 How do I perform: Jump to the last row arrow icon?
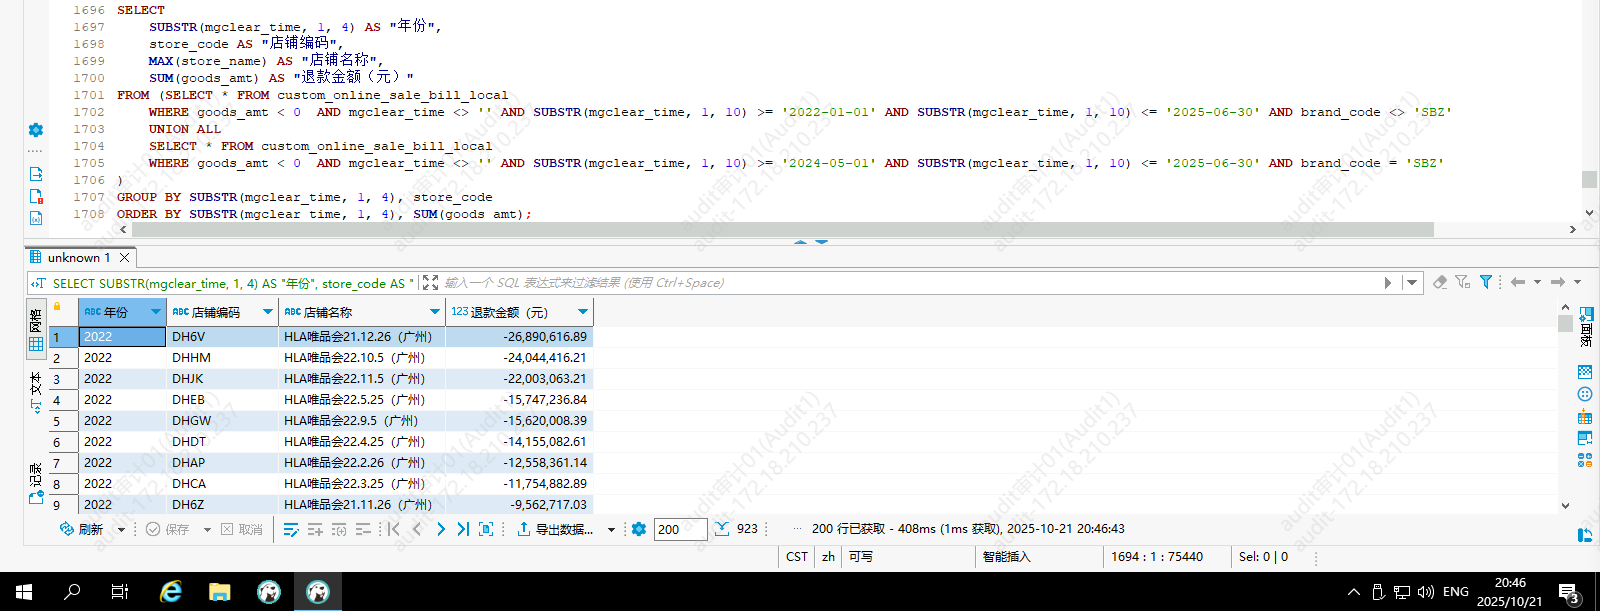coord(463,529)
